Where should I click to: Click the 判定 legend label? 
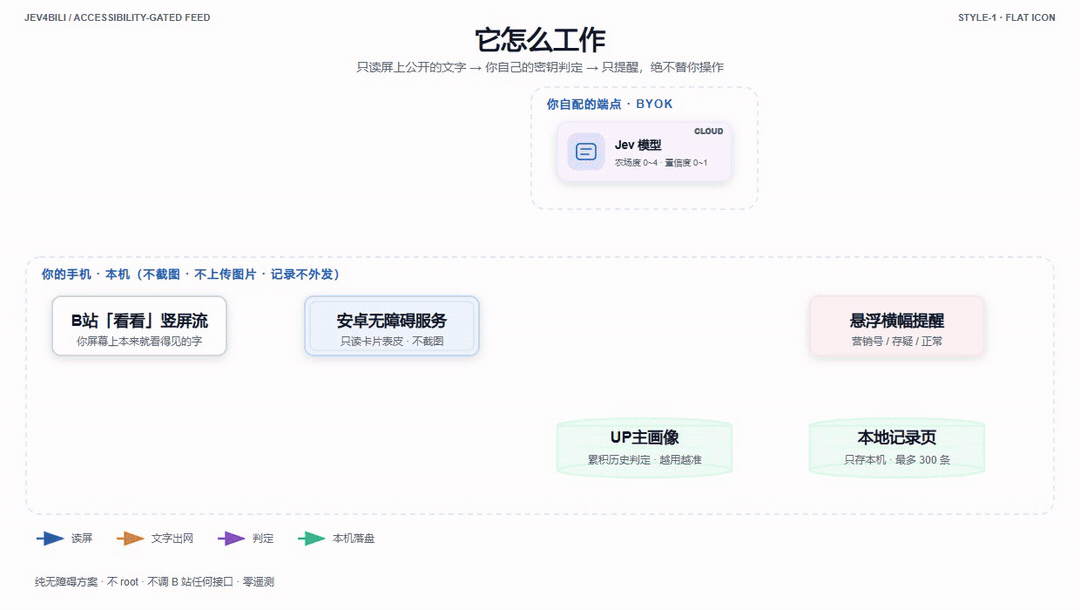pos(262,538)
